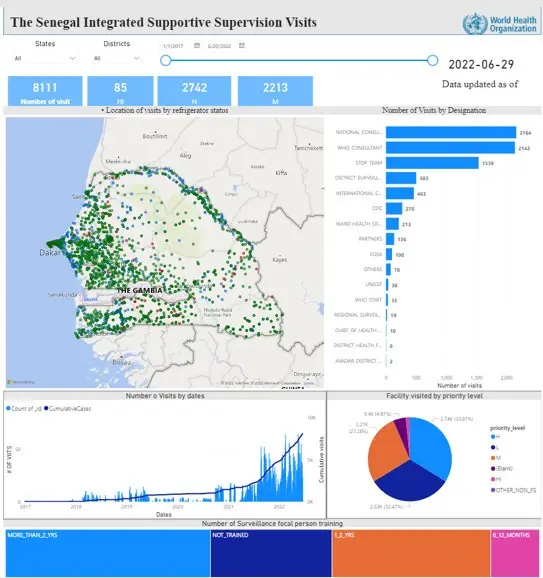Expand the States dropdown filter
543x578 pixels.
[45, 58]
